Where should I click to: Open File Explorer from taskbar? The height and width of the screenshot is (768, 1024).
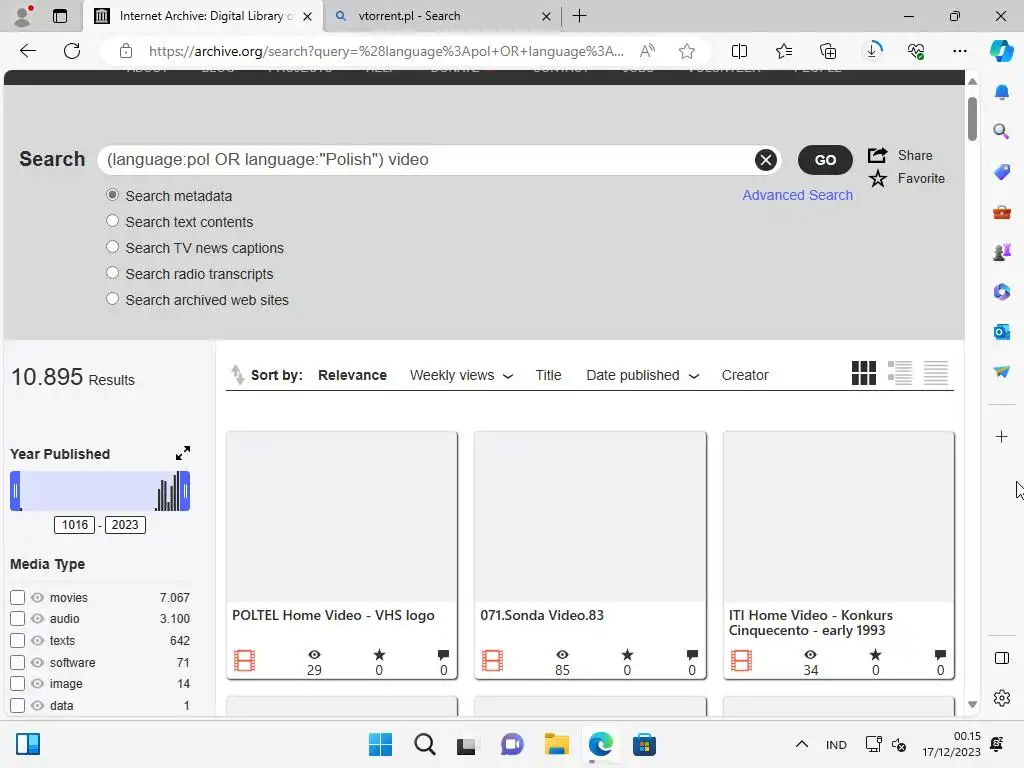coord(556,744)
